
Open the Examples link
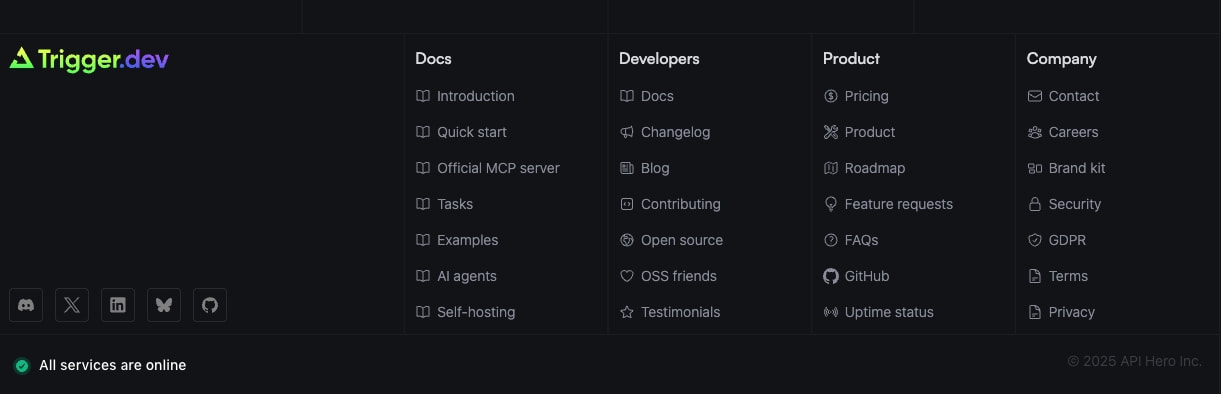(467, 240)
